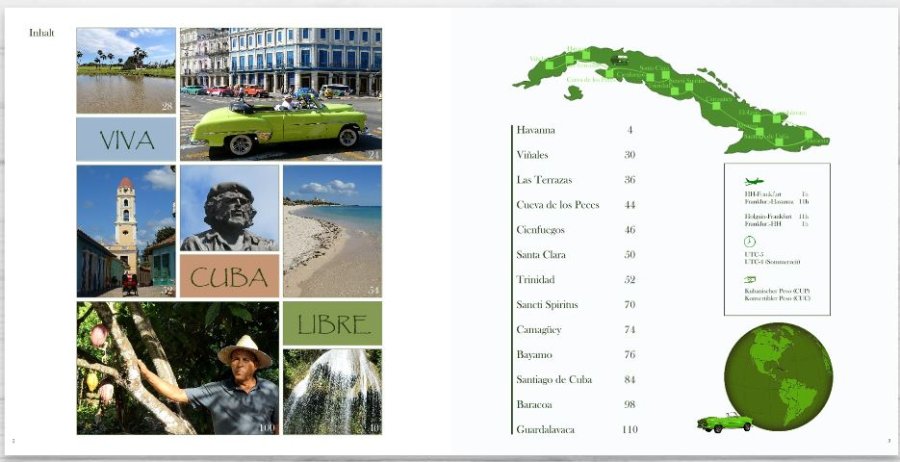Click page number 110 next to Guardalavaca
Viewport: 900px width, 462px height.
point(630,429)
